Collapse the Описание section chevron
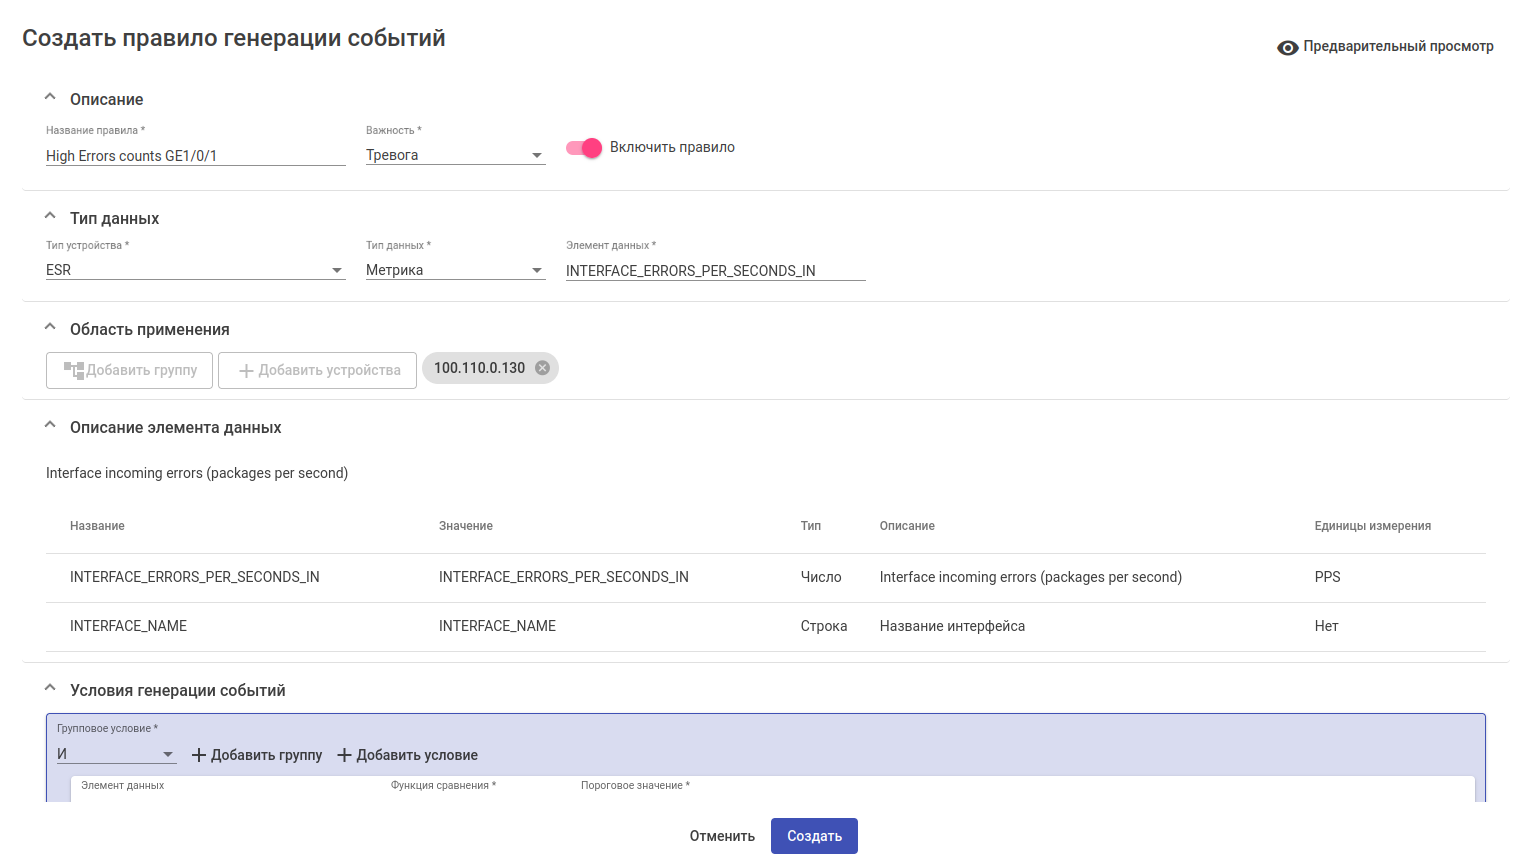The height and width of the screenshot is (868, 1532). [x=50, y=98]
